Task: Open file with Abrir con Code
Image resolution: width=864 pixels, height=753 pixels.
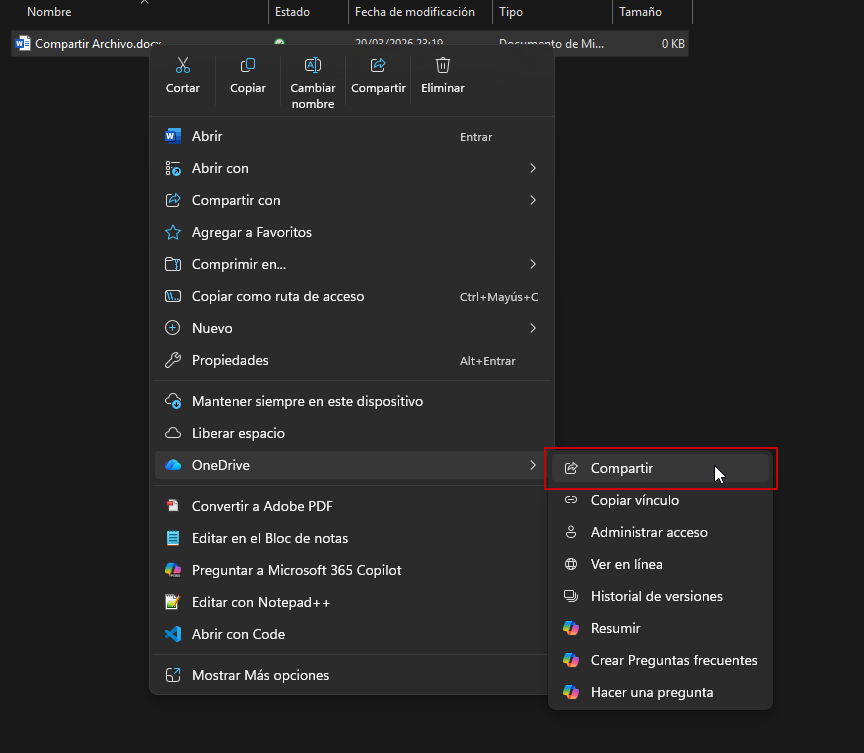Action: tap(238, 634)
